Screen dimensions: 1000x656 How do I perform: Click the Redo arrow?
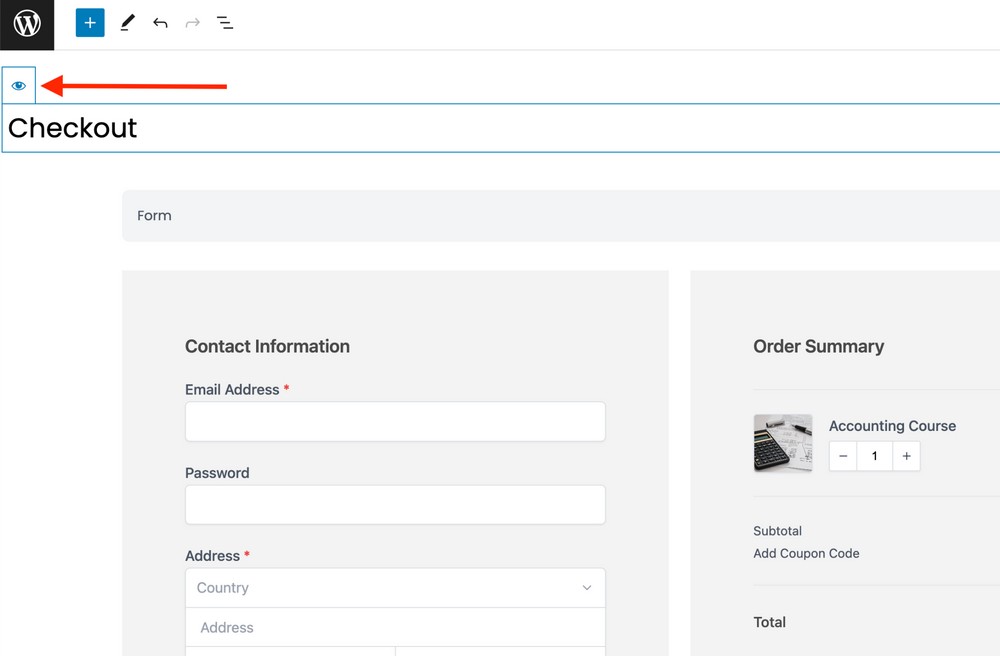click(x=192, y=22)
